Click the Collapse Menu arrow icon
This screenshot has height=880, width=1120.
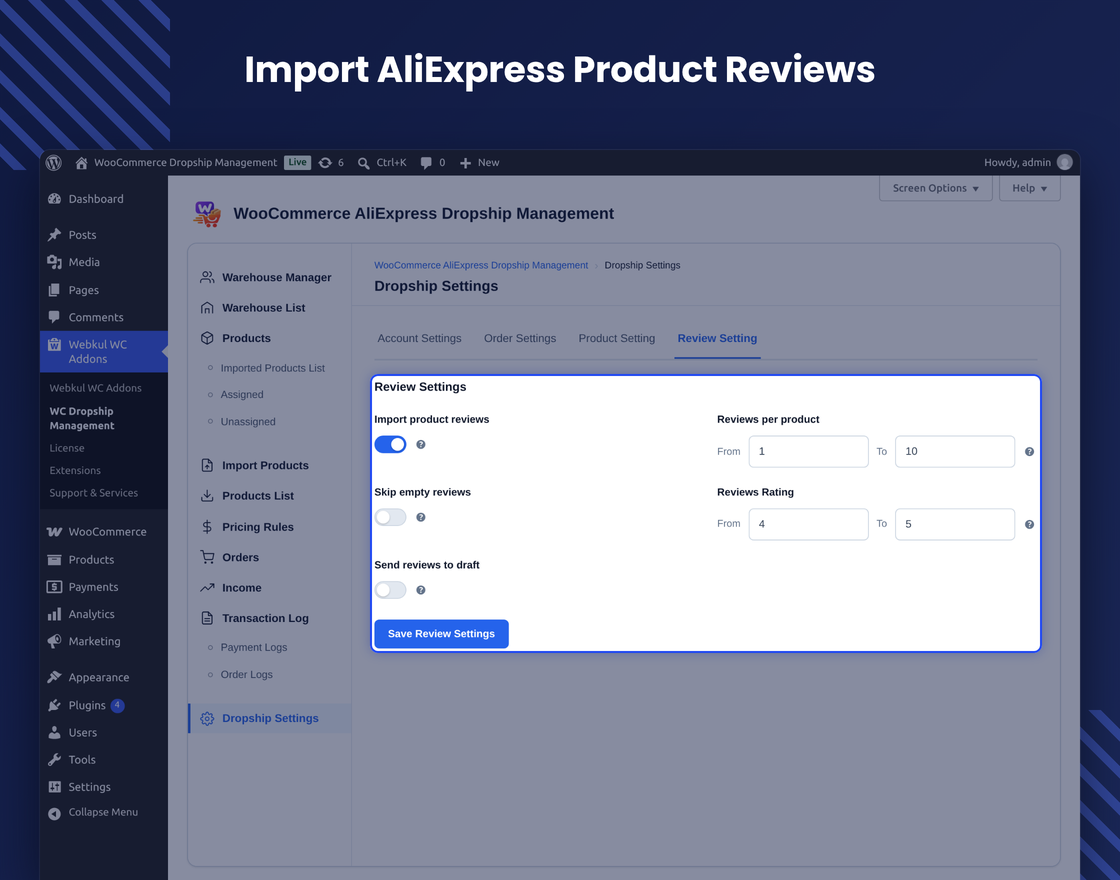(x=54, y=814)
